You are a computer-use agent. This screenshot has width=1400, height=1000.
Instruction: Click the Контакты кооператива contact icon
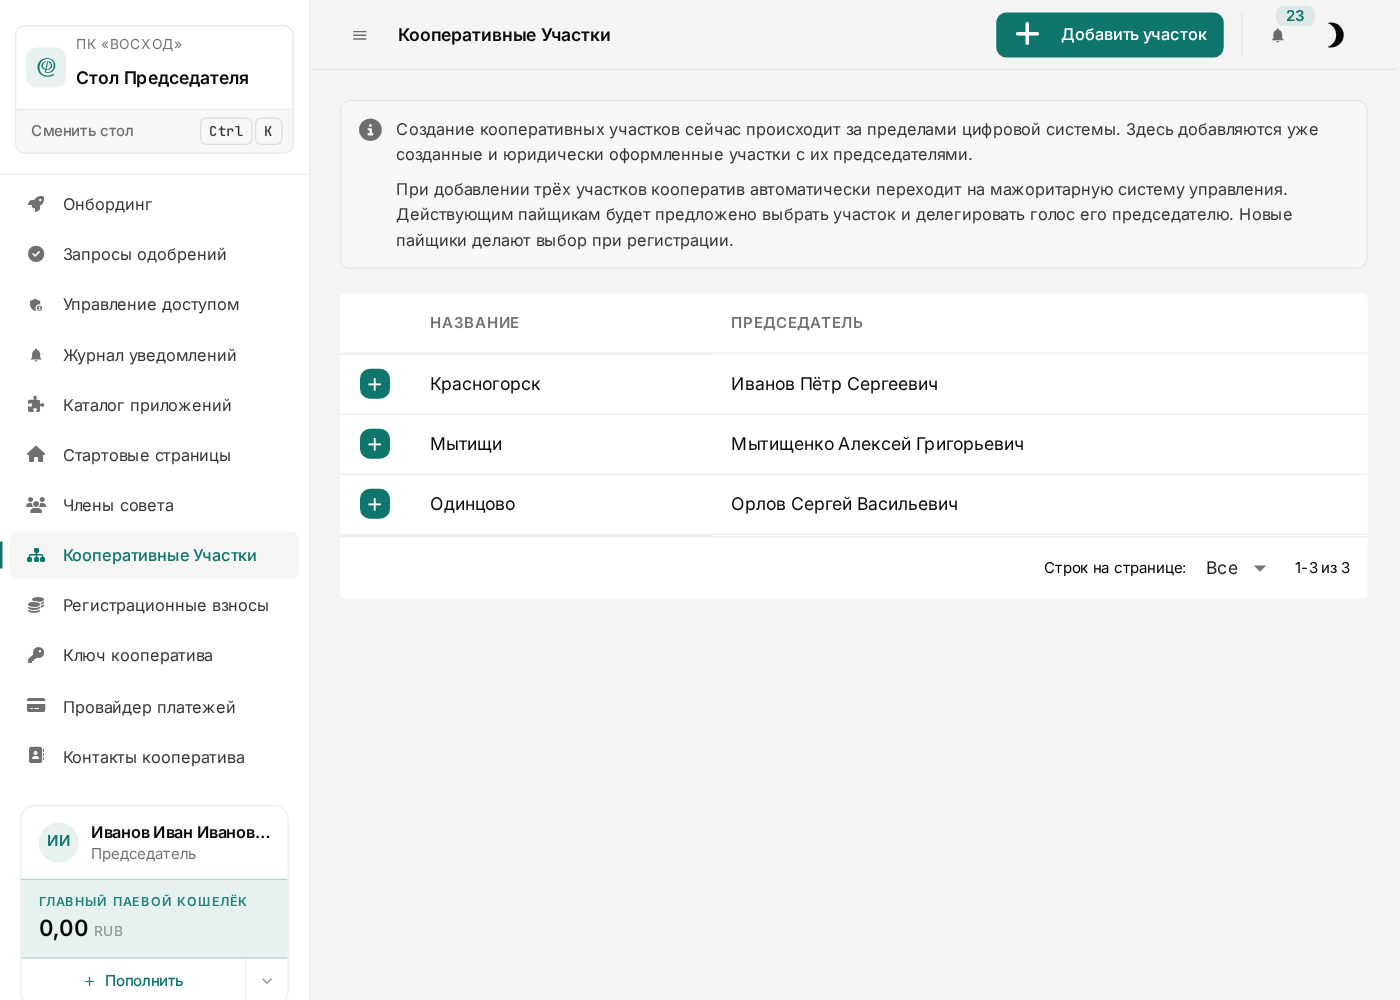point(36,756)
